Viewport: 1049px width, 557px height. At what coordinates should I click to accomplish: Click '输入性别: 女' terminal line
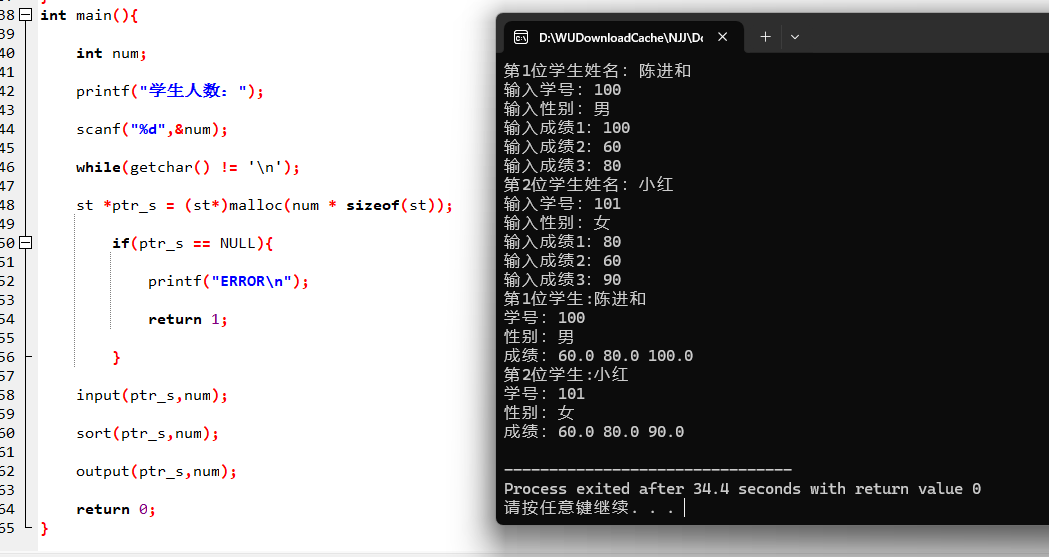(557, 222)
